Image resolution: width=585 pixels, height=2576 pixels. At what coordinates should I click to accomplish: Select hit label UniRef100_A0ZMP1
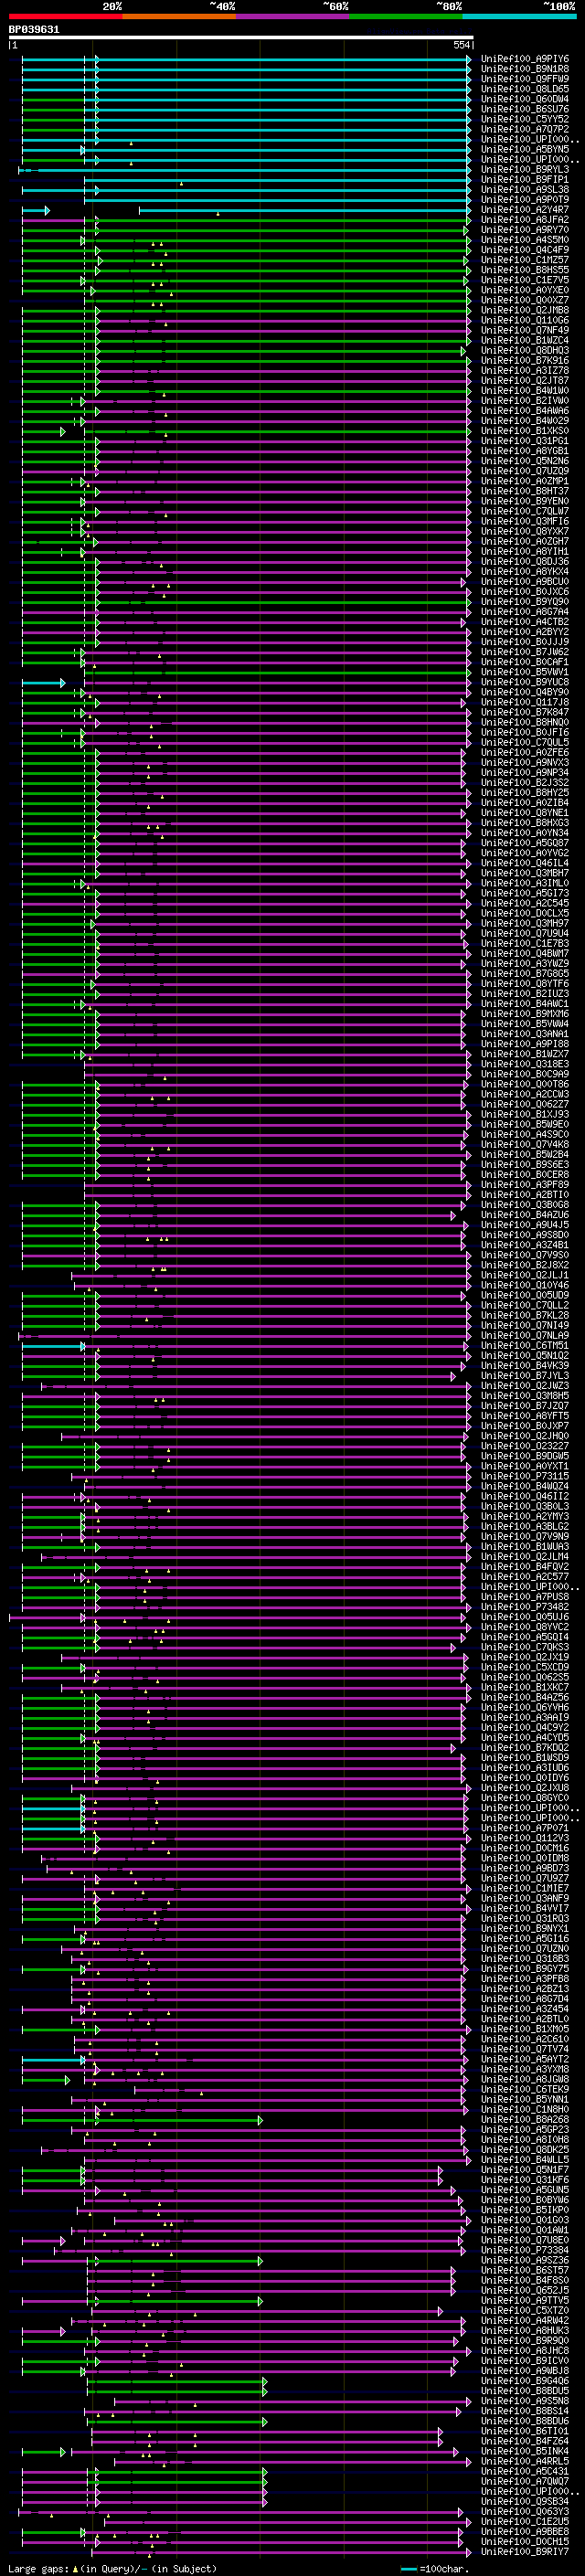point(524,481)
